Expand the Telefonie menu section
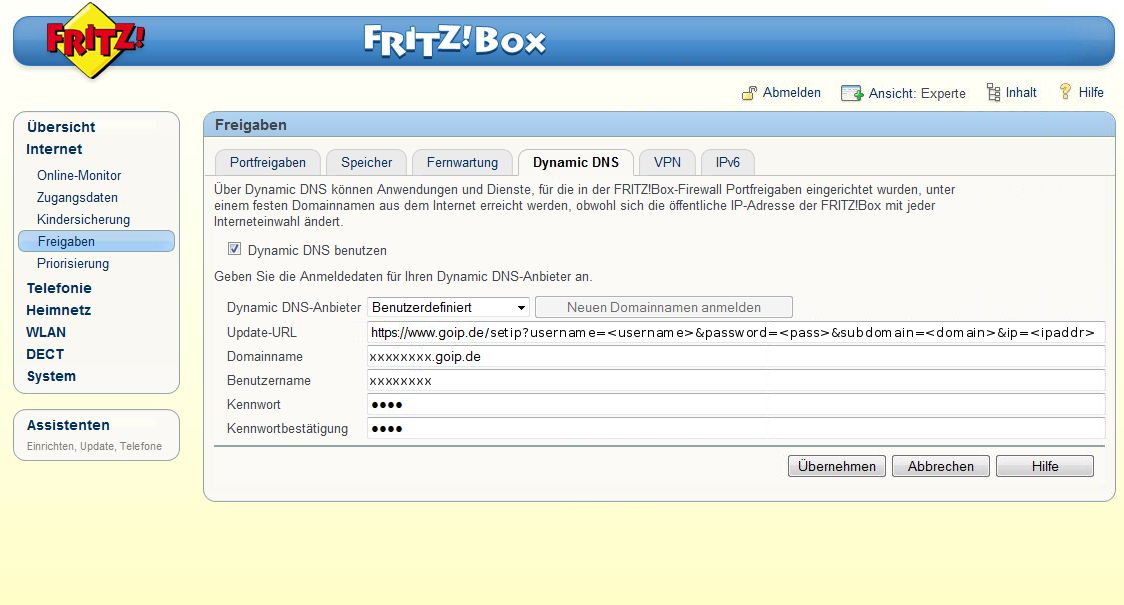The image size is (1124, 605). (x=59, y=288)
